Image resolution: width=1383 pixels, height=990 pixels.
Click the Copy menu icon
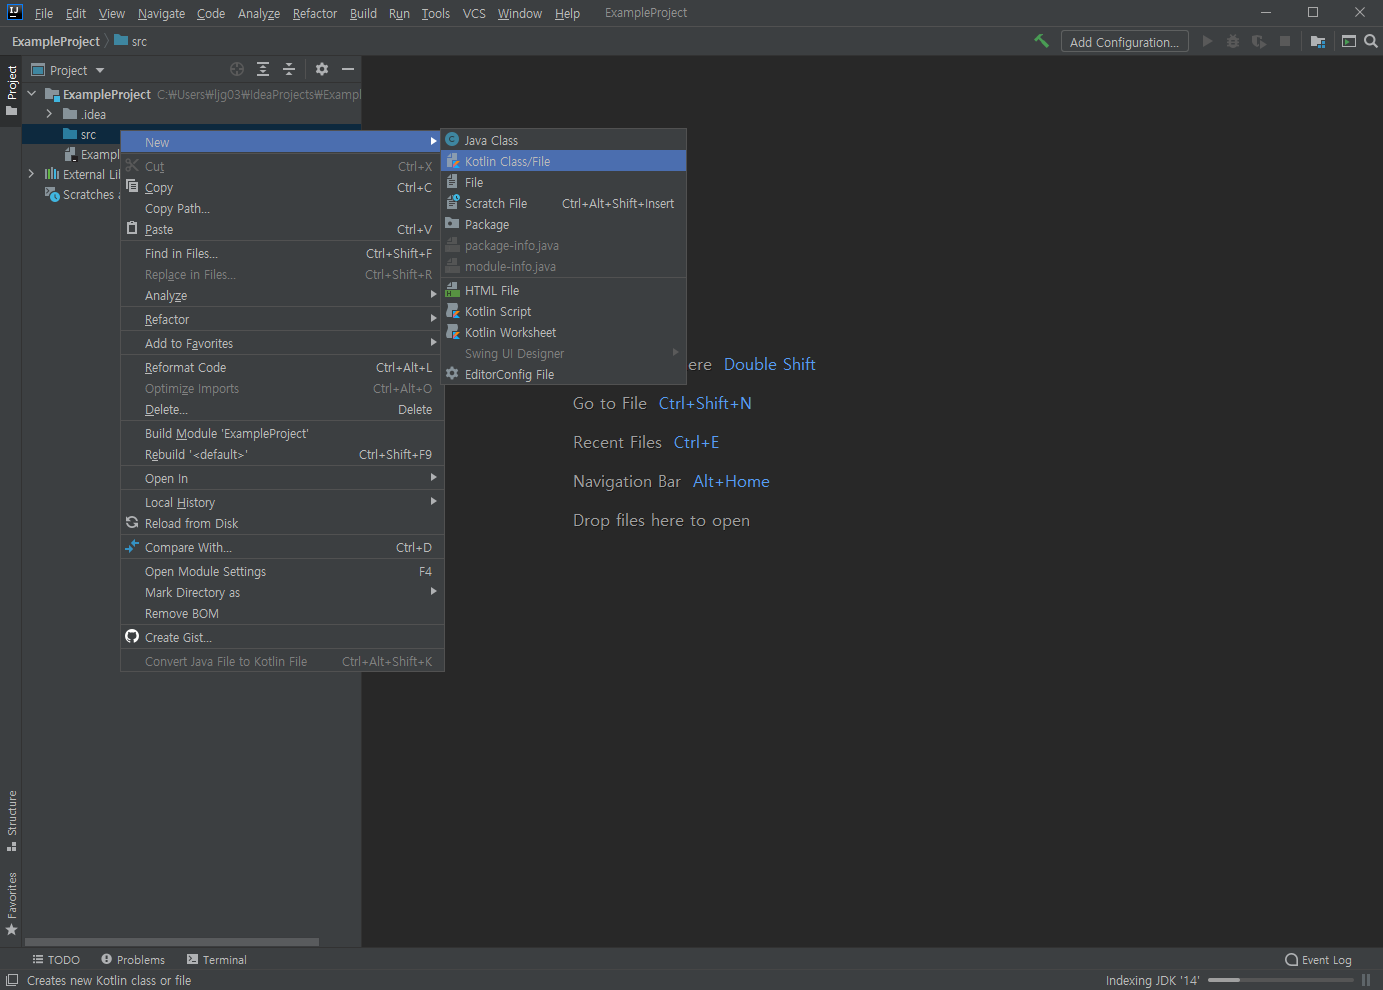[x=132, y=186]
